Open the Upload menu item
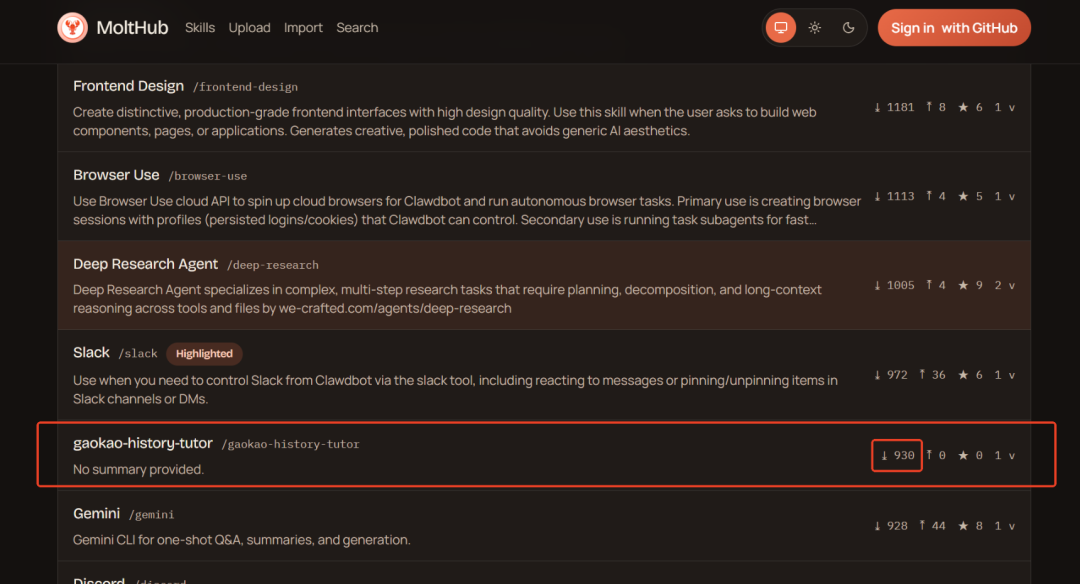1080x584 pixels. tap(249, 28)
